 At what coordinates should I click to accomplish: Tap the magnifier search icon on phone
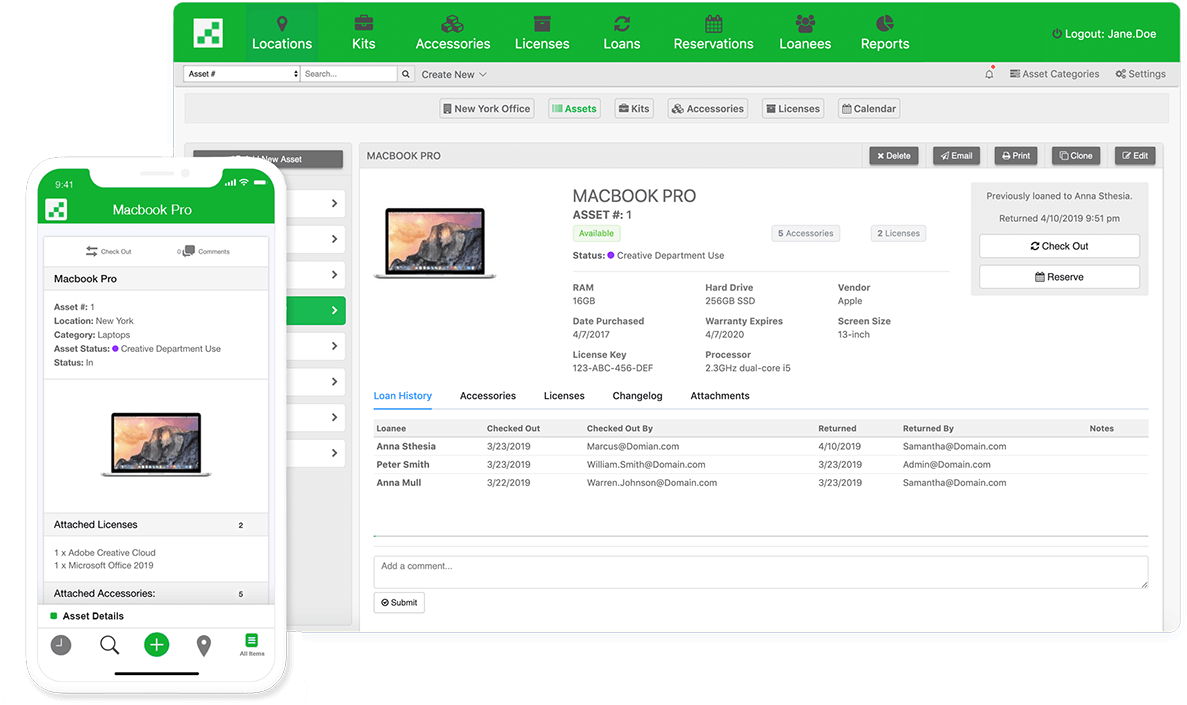pos(109,645)
